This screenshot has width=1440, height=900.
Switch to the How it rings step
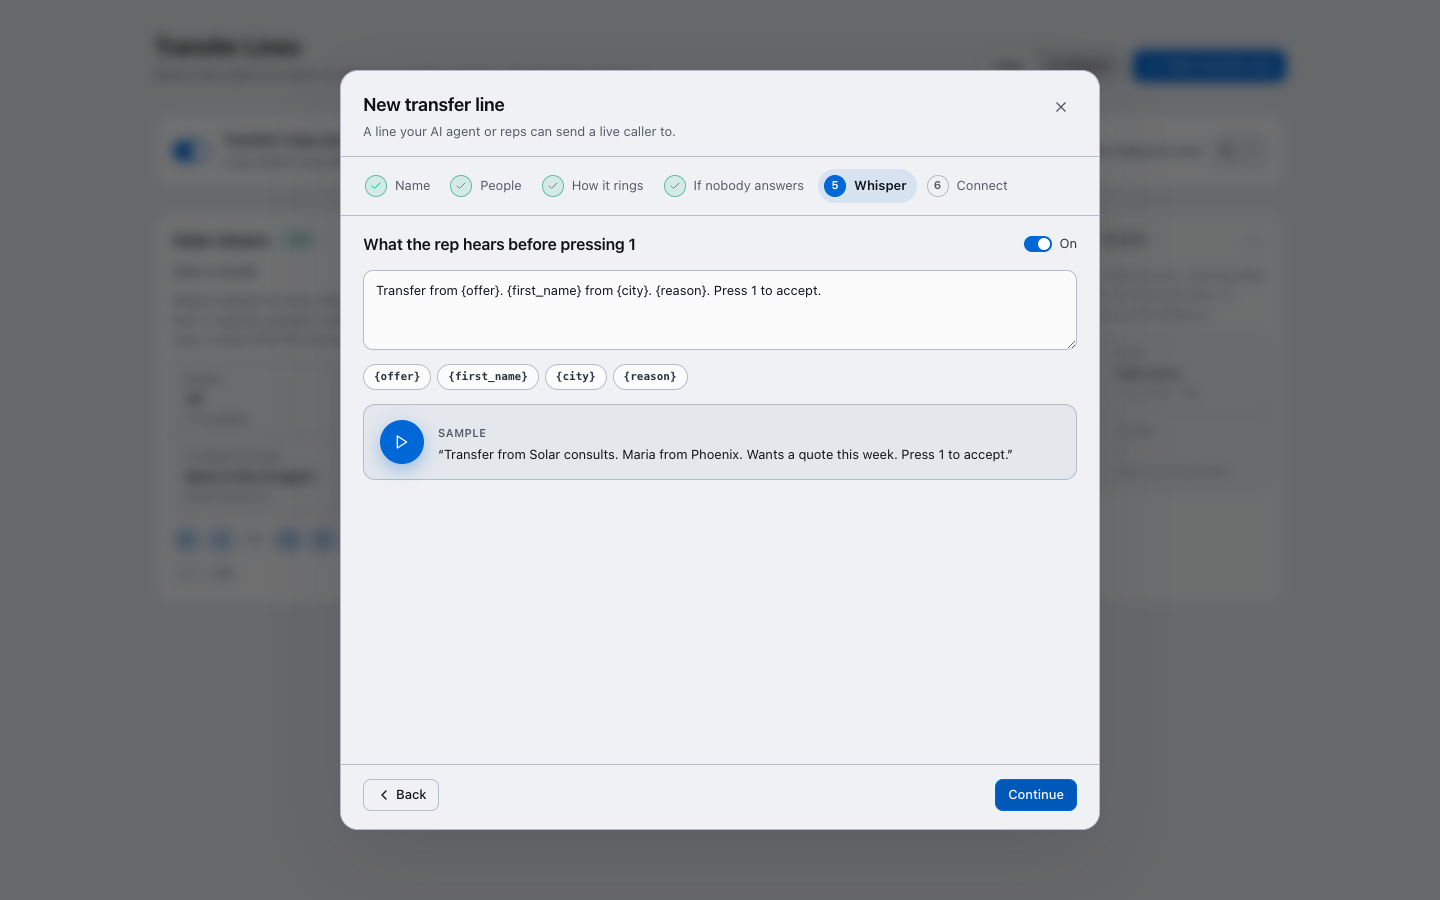point(593,186)
